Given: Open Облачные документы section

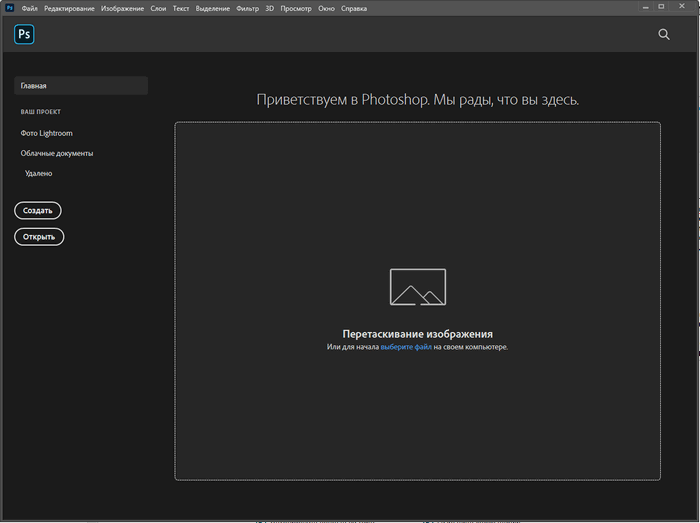Looking at the screenshot, I should 57,153.
